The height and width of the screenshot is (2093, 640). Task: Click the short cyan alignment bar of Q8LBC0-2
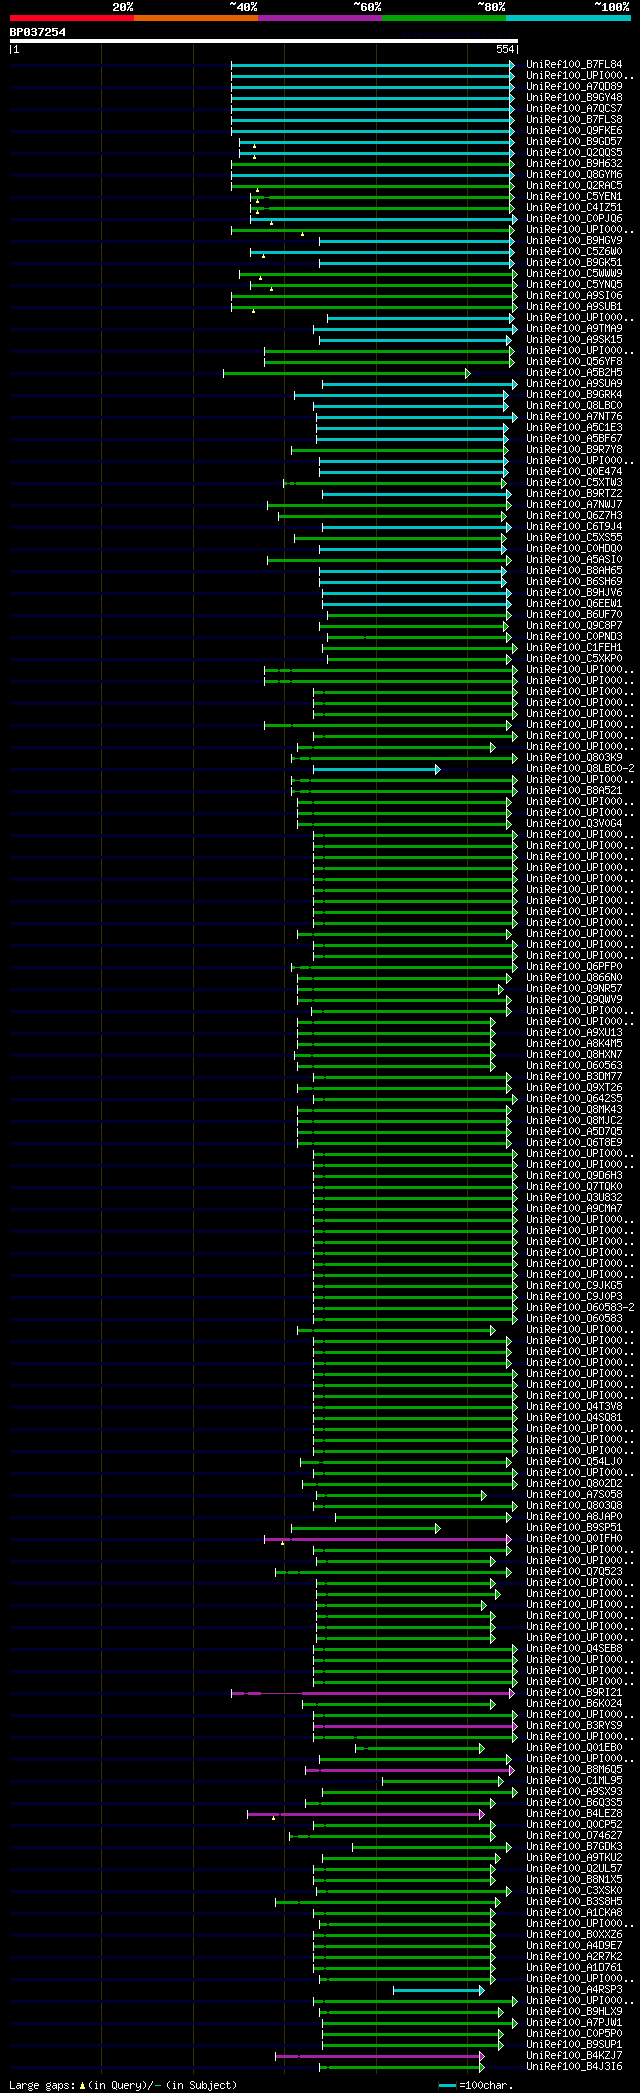(x=376, y=769)
